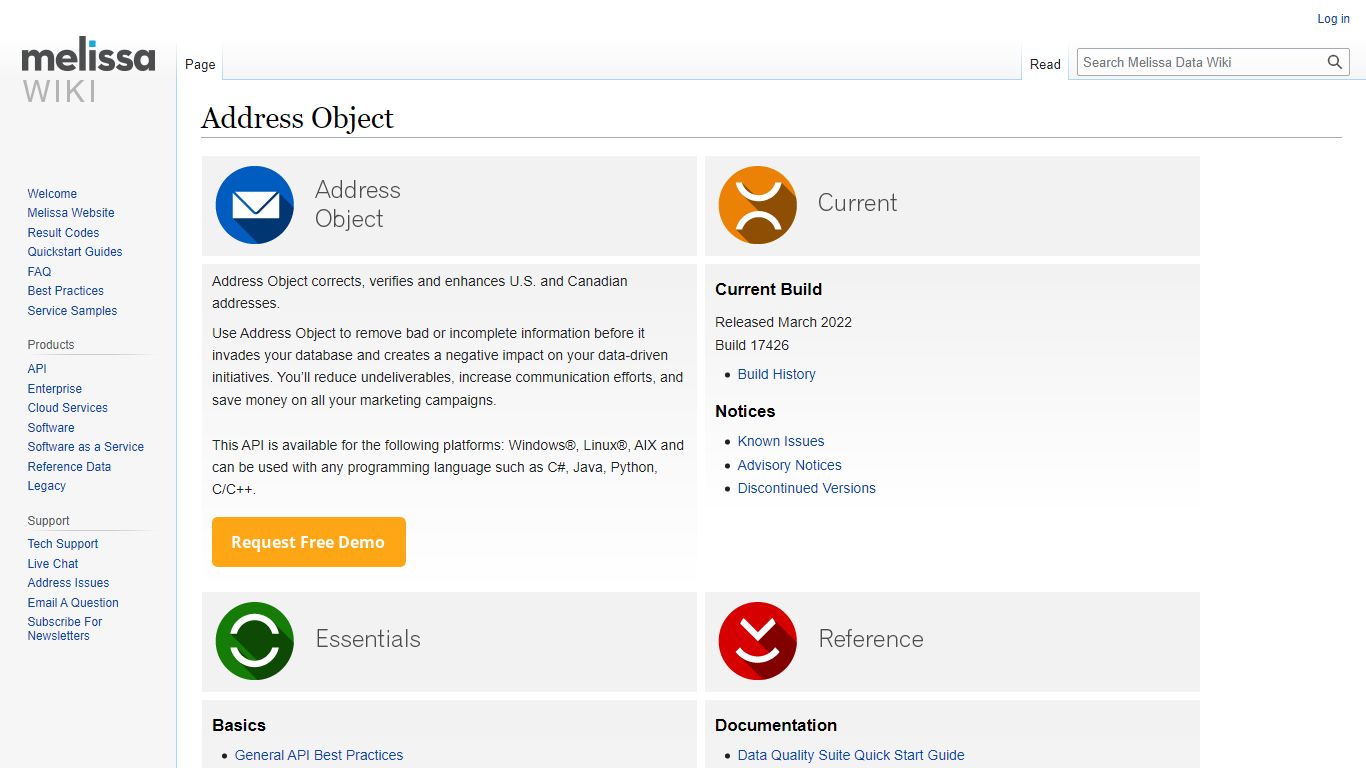1366x768 pixels.
Task: Open Reference Data link
Action: 69,467
